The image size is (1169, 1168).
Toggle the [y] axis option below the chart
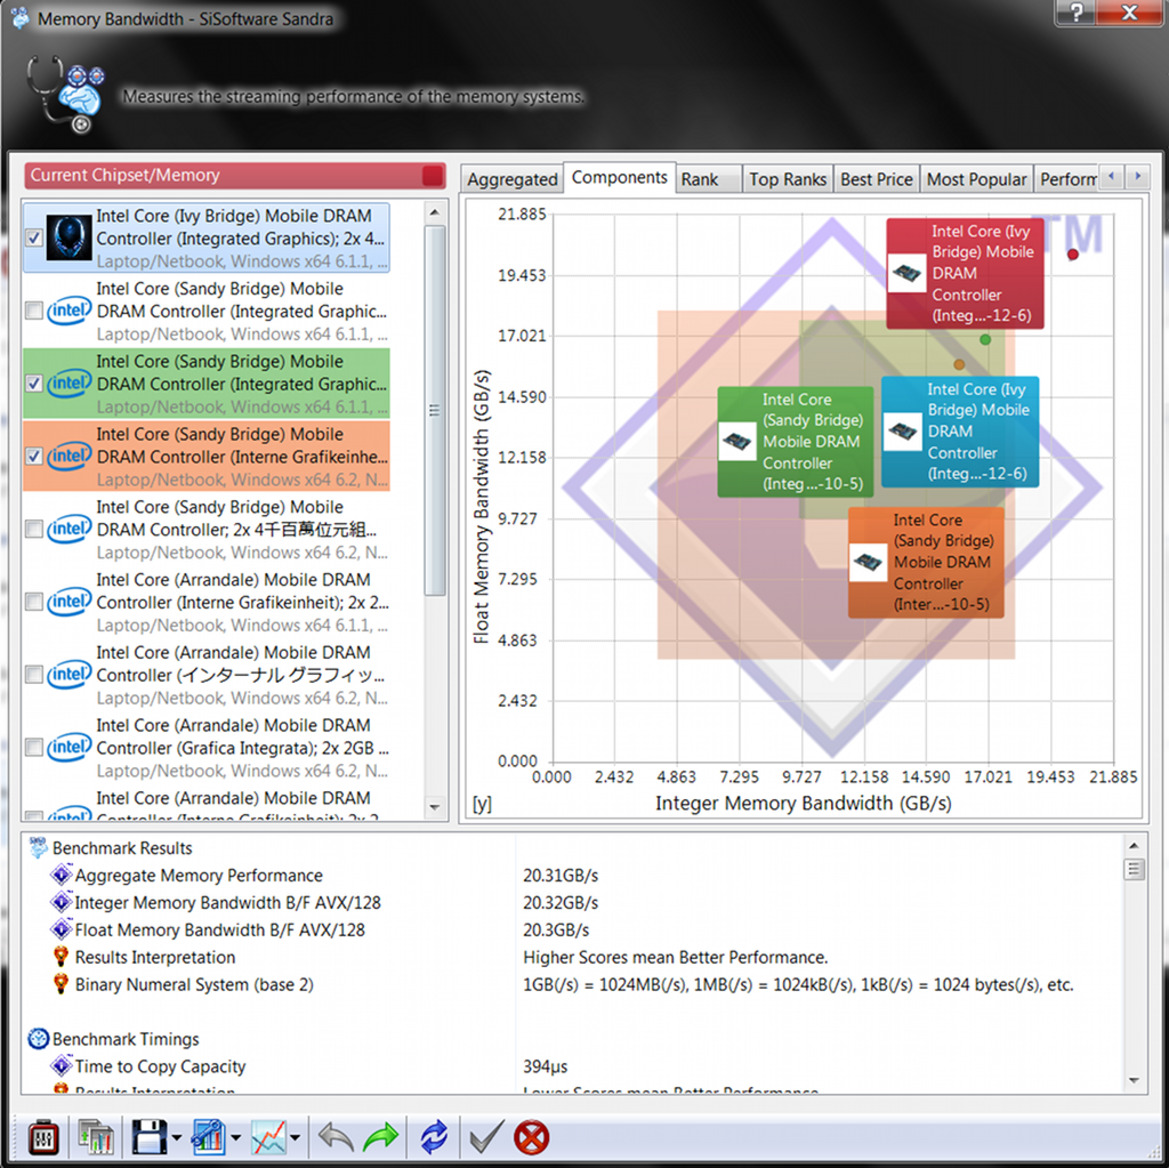coord(482,804)
